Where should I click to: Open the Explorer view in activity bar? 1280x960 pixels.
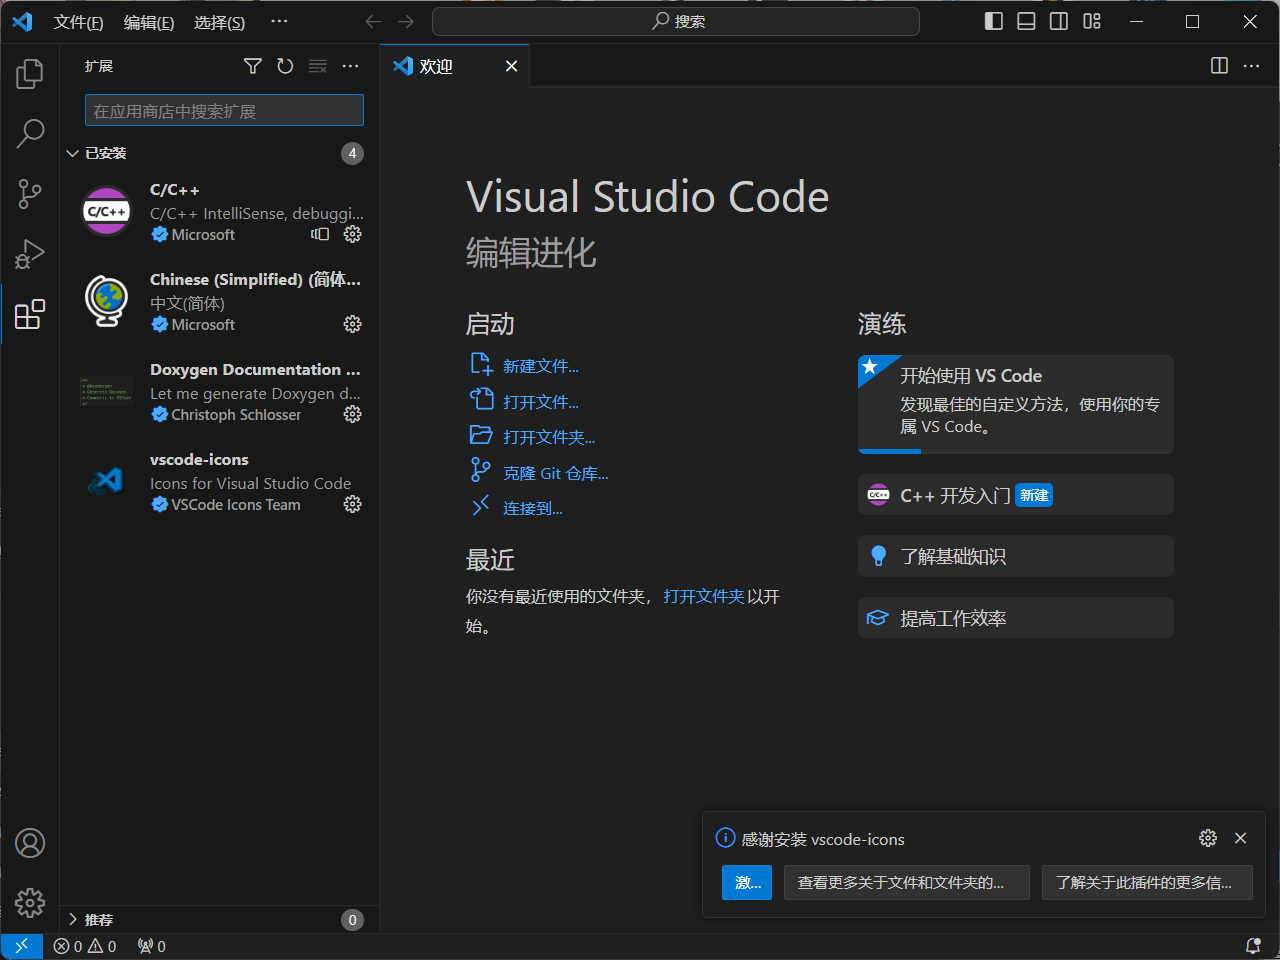(x=30, y=73)
